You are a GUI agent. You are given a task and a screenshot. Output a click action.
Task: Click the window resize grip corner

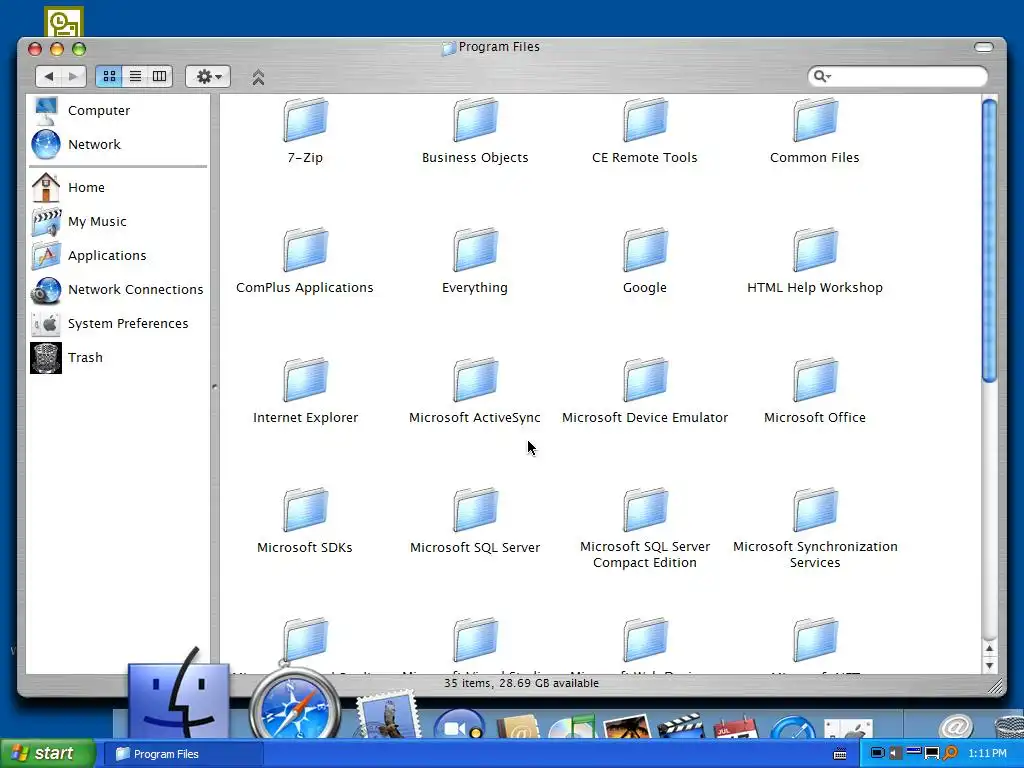point(995,685)
